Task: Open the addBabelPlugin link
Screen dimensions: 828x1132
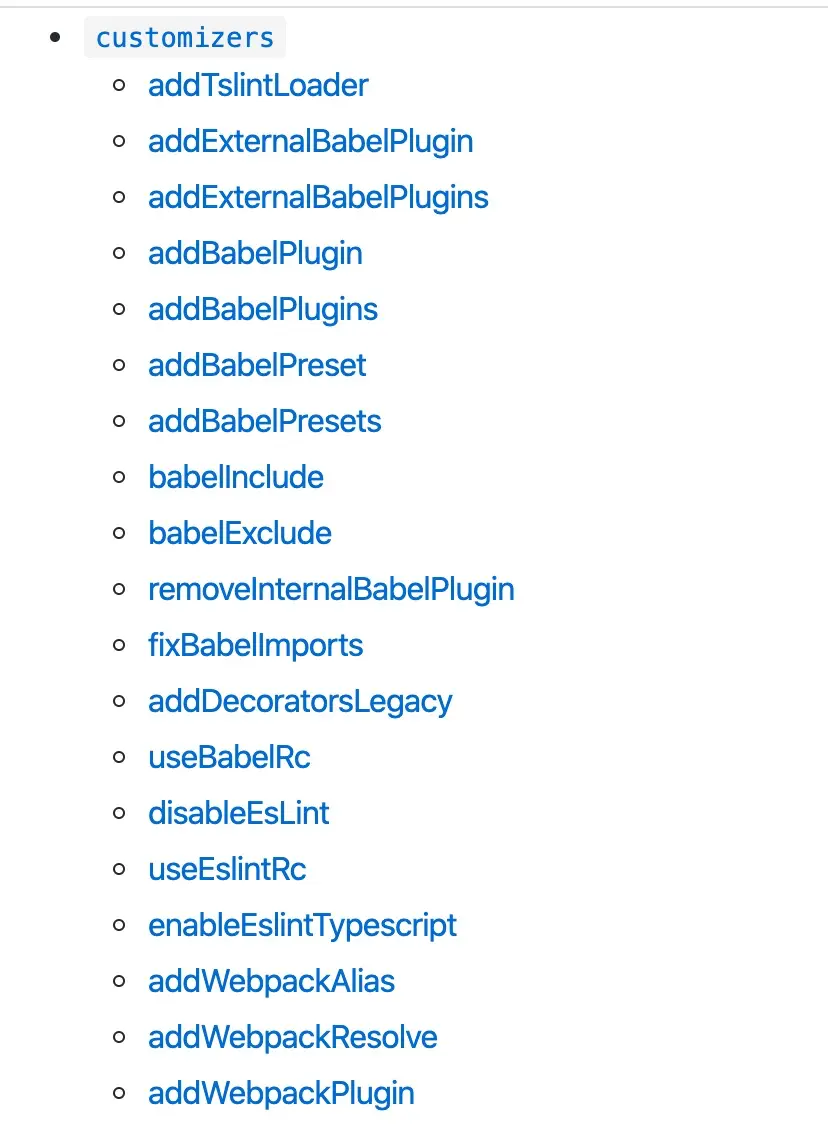Action: pos(255,253)
